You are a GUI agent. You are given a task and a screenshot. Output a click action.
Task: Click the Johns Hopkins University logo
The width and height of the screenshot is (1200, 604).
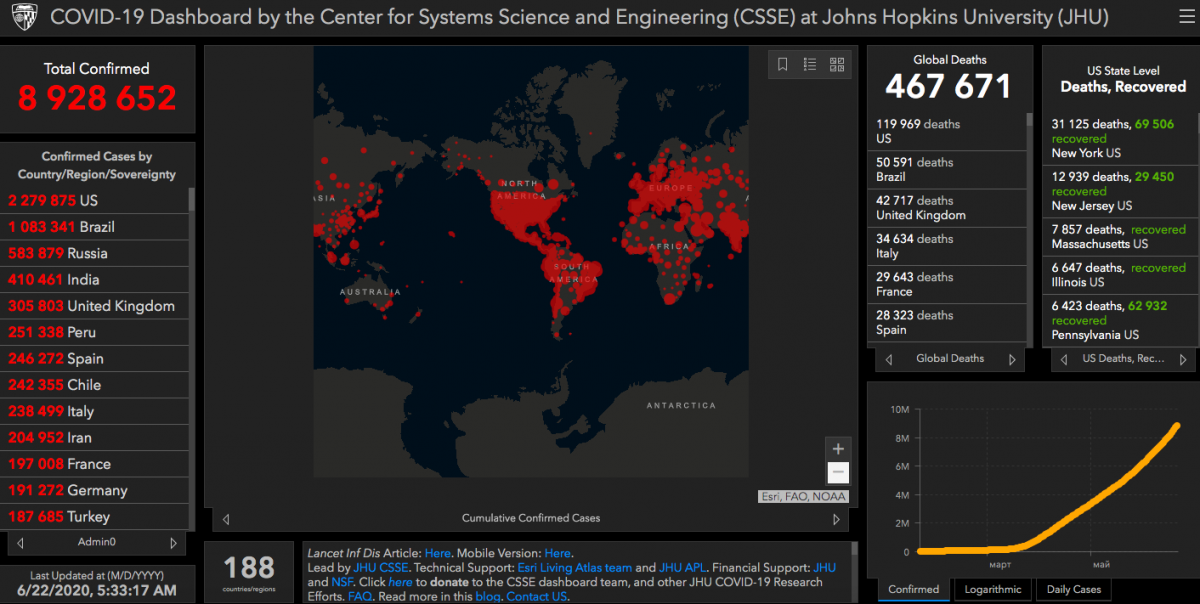point(24,18)
